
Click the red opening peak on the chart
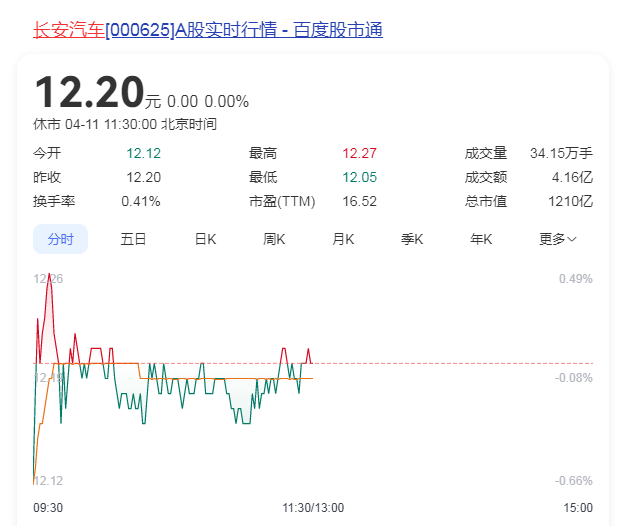pos(49,275)
